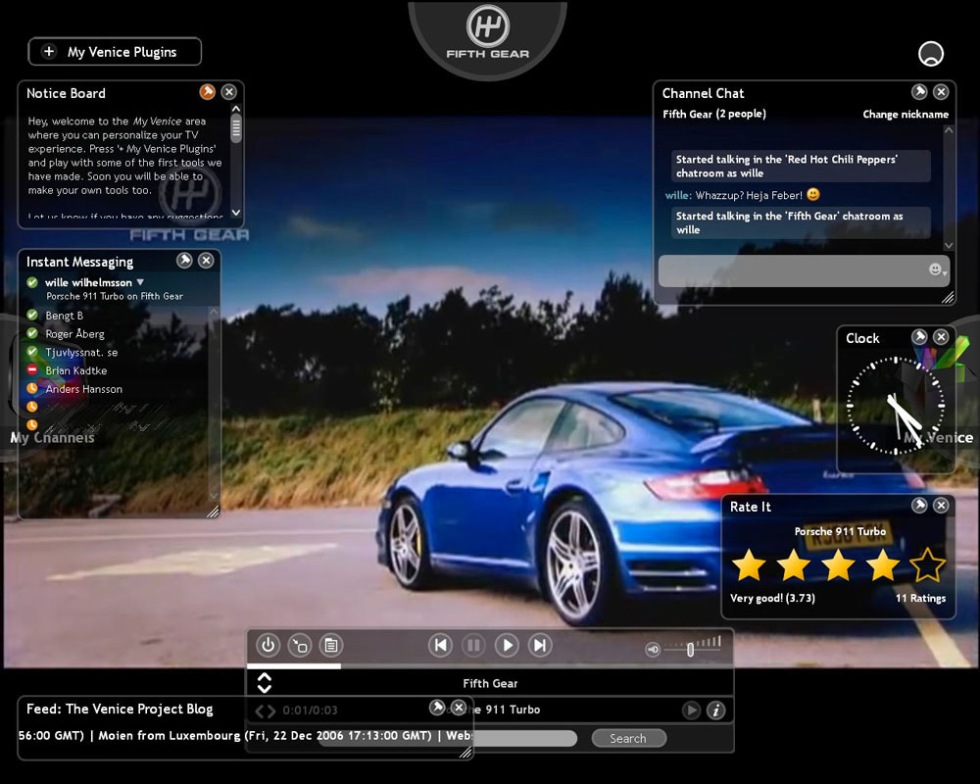Toggle the pin on the Notice Board widget

(x=207, y=93)
